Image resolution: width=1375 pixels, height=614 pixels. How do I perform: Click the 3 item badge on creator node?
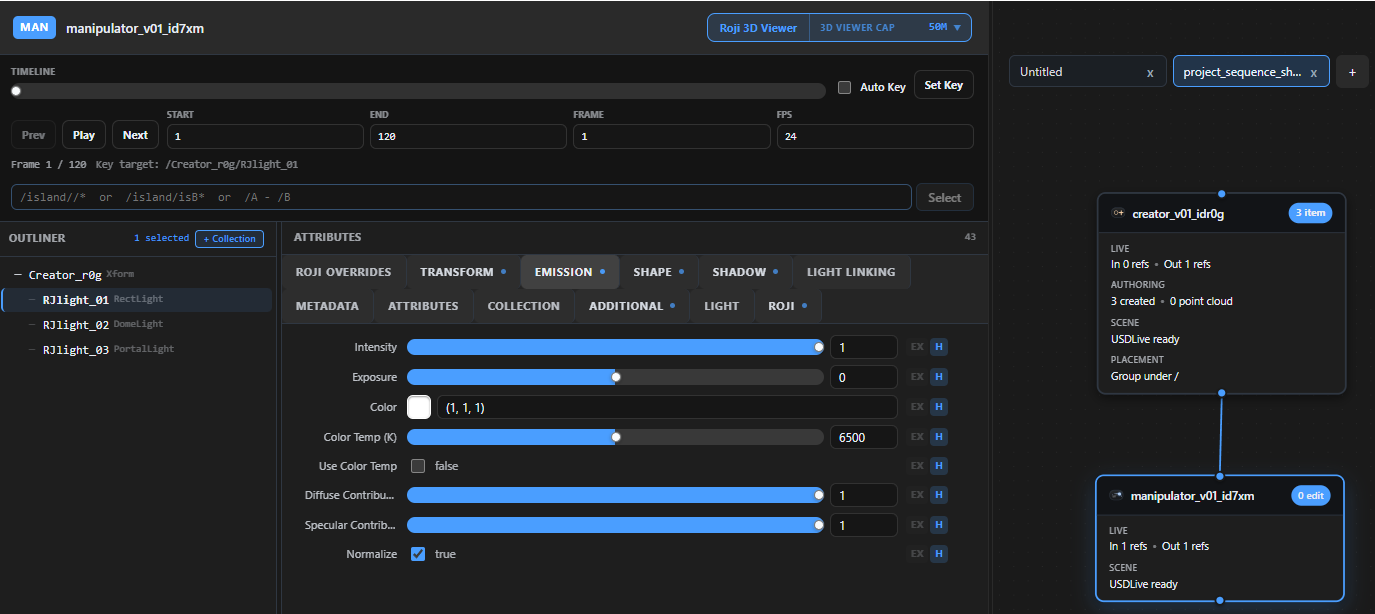[x=1310, y=213]
